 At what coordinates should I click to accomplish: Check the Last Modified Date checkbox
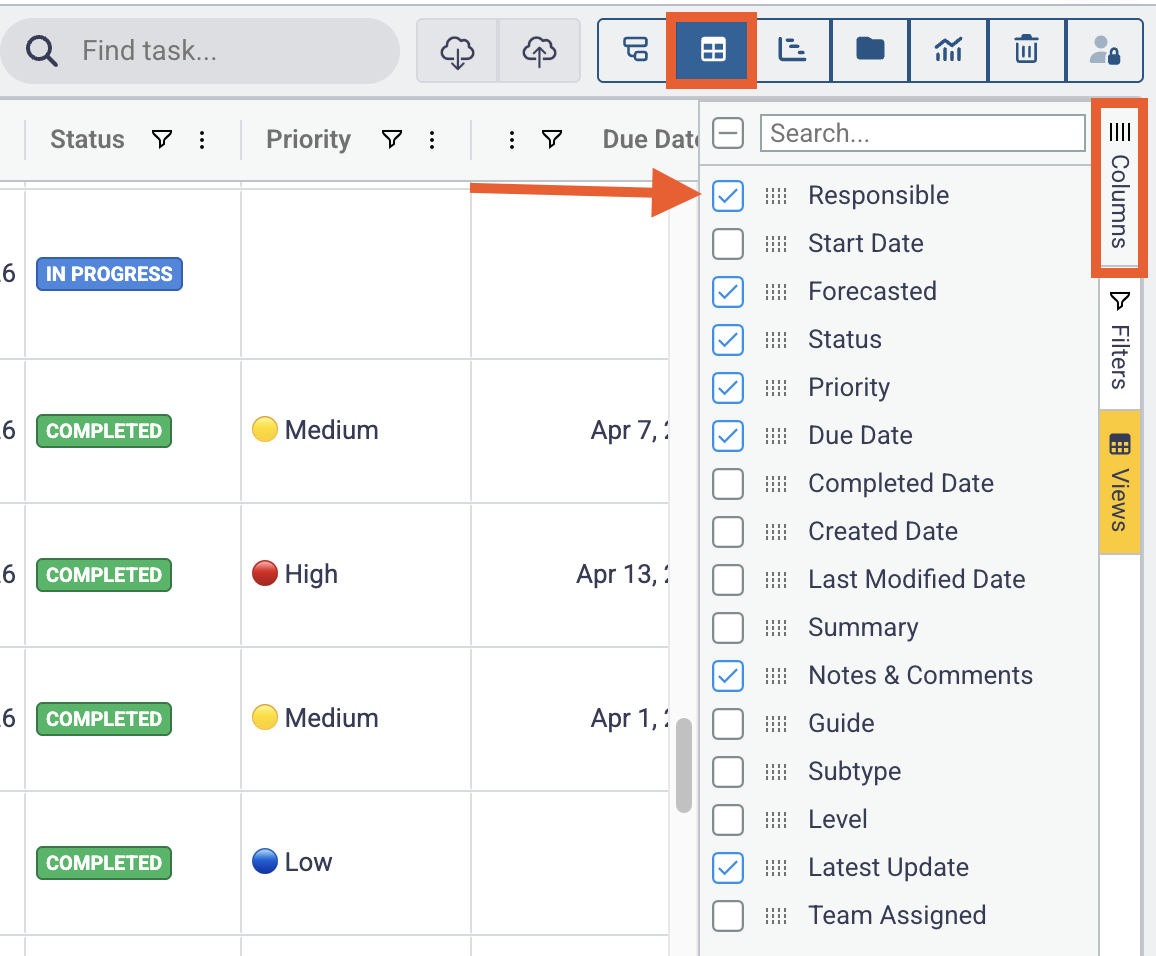pos(728,580)
